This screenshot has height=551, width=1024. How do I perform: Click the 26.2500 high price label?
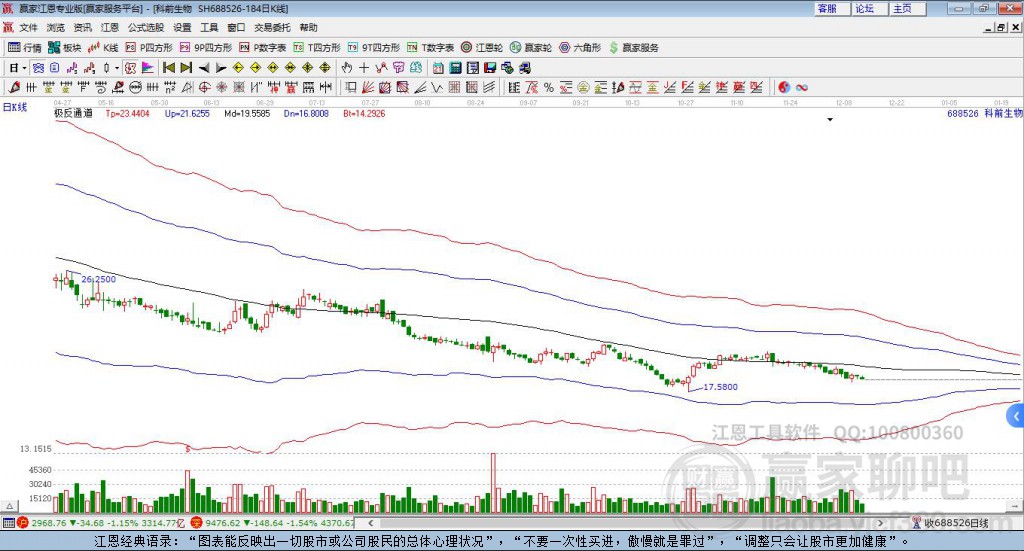click(x=99, y=279)
